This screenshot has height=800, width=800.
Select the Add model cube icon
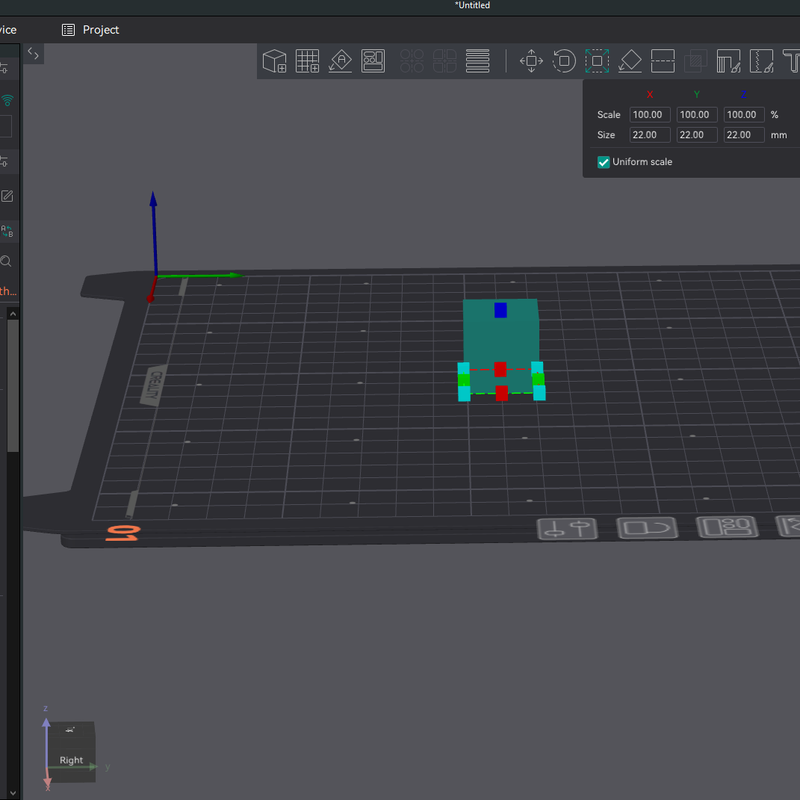[x=274, y=61]
